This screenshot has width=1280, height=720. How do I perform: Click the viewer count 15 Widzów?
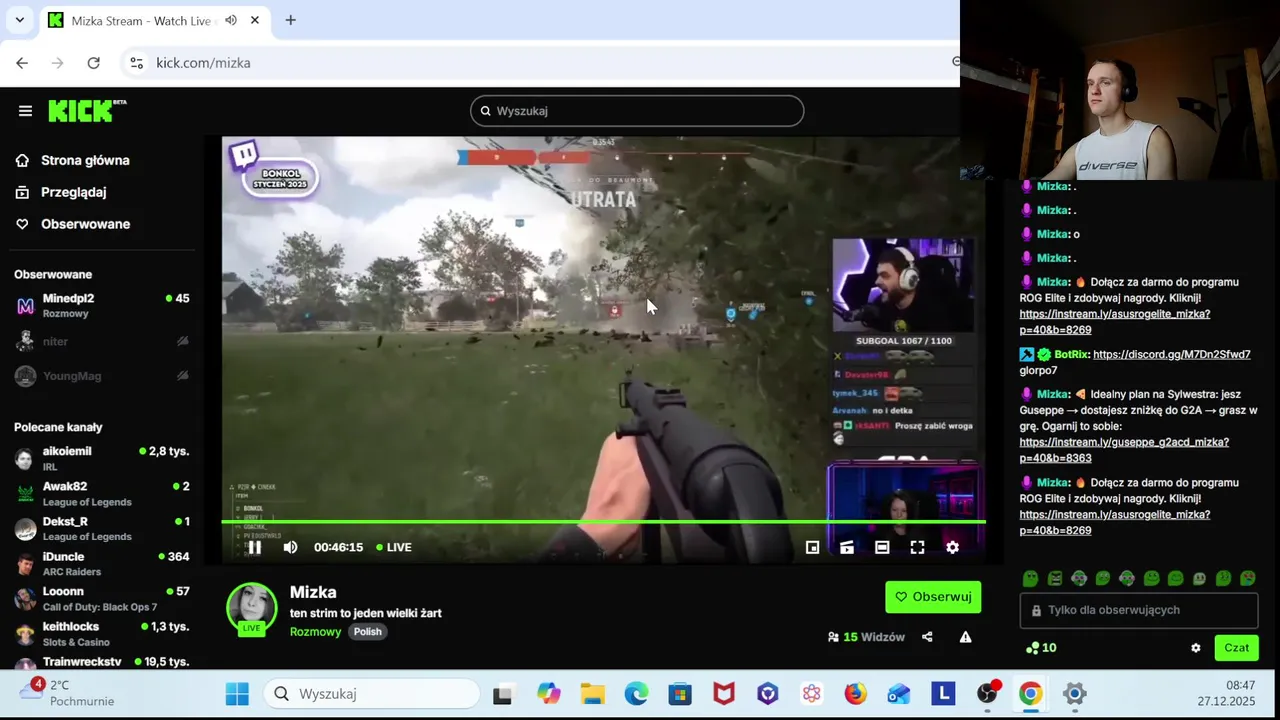coord(866,637)
